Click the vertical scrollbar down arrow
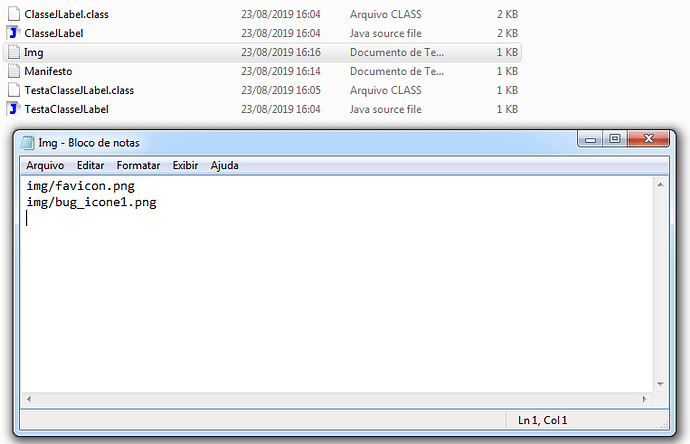 coord(660,384)
